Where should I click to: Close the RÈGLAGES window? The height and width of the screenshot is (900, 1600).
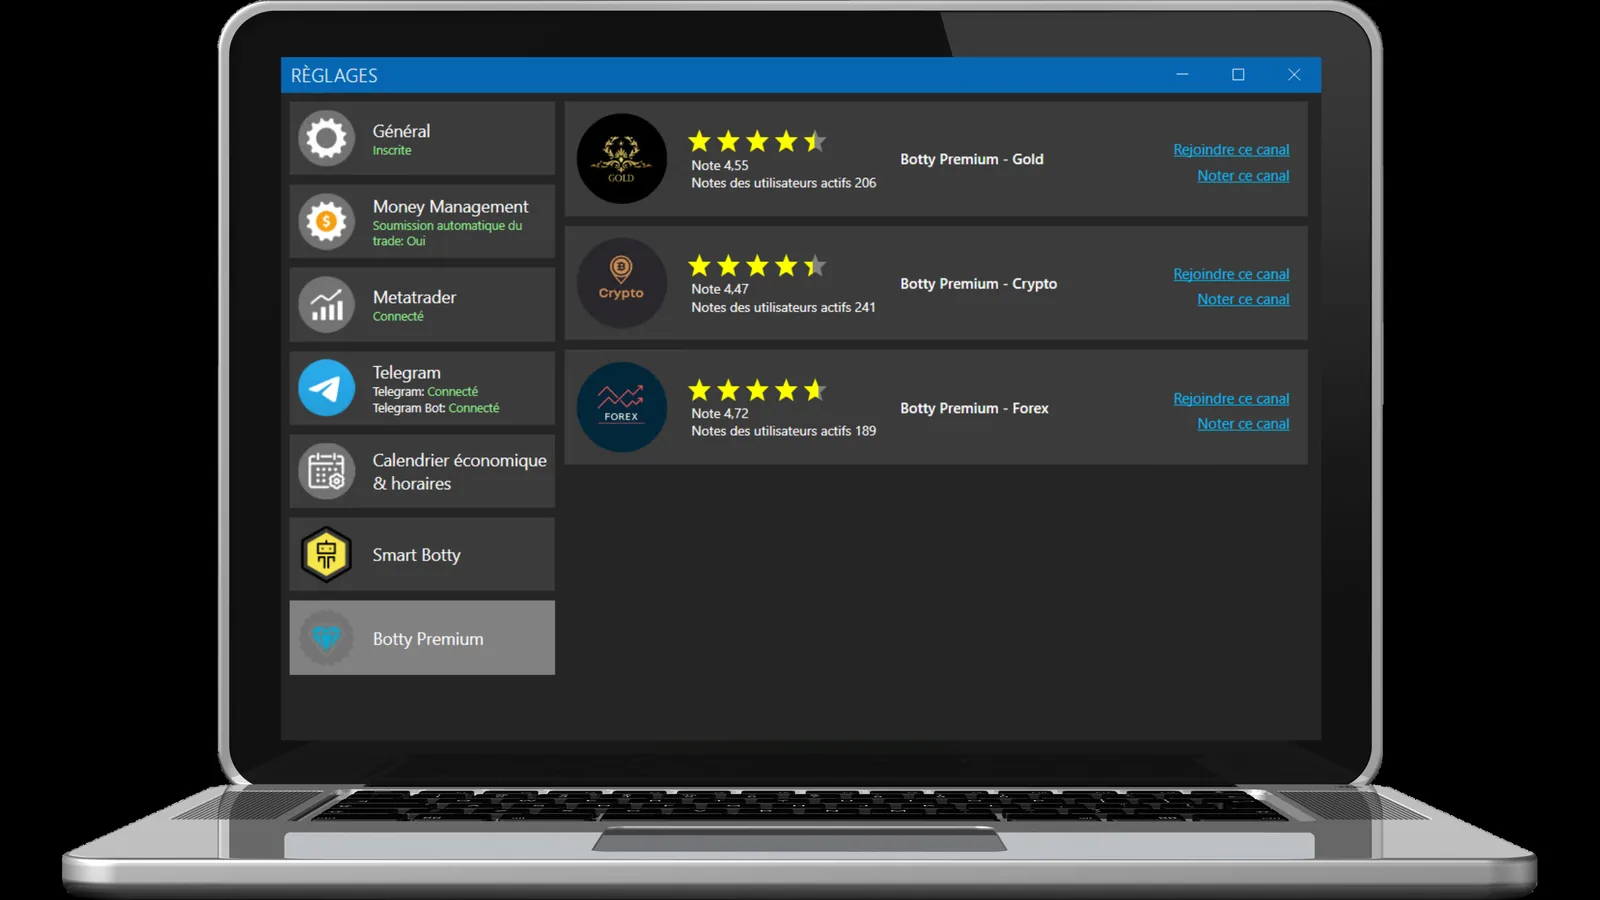[1294, 75]
